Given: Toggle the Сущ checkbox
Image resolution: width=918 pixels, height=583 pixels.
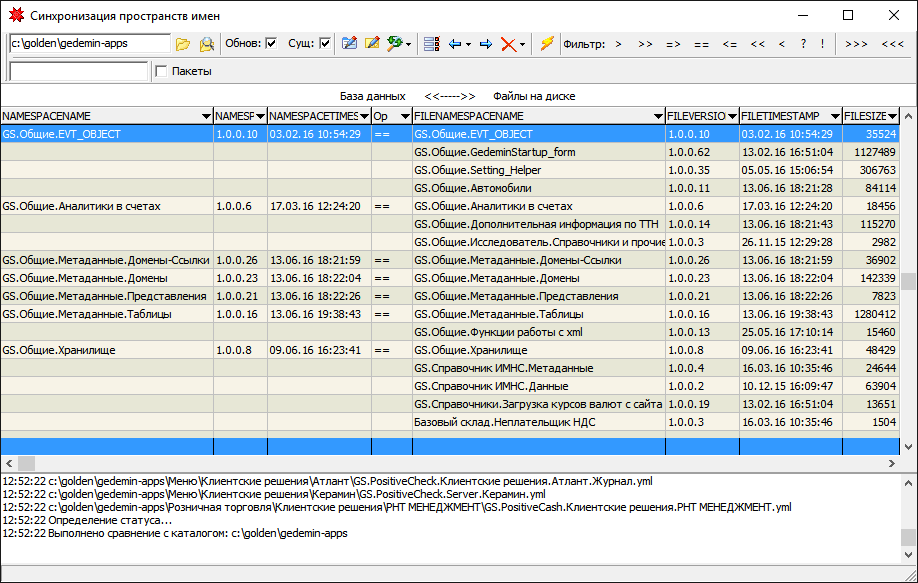Looking at the screenshot, I should tap(325, 44).
